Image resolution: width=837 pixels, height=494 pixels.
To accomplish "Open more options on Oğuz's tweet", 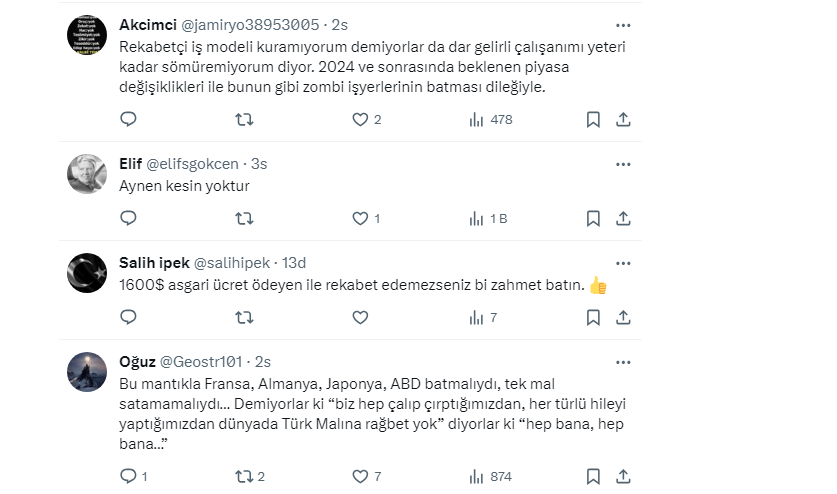I will (x=622, y=360).
